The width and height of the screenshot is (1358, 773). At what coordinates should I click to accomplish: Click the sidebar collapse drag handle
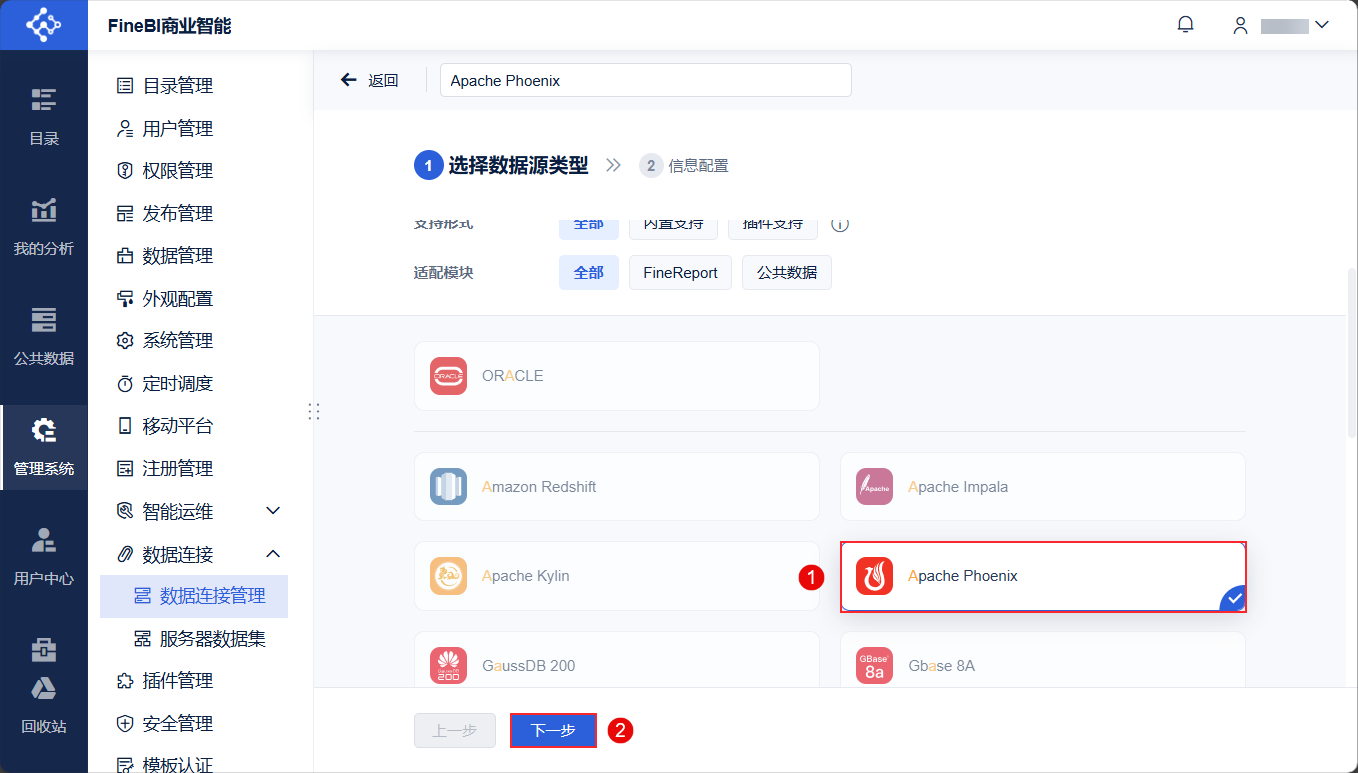314,411
